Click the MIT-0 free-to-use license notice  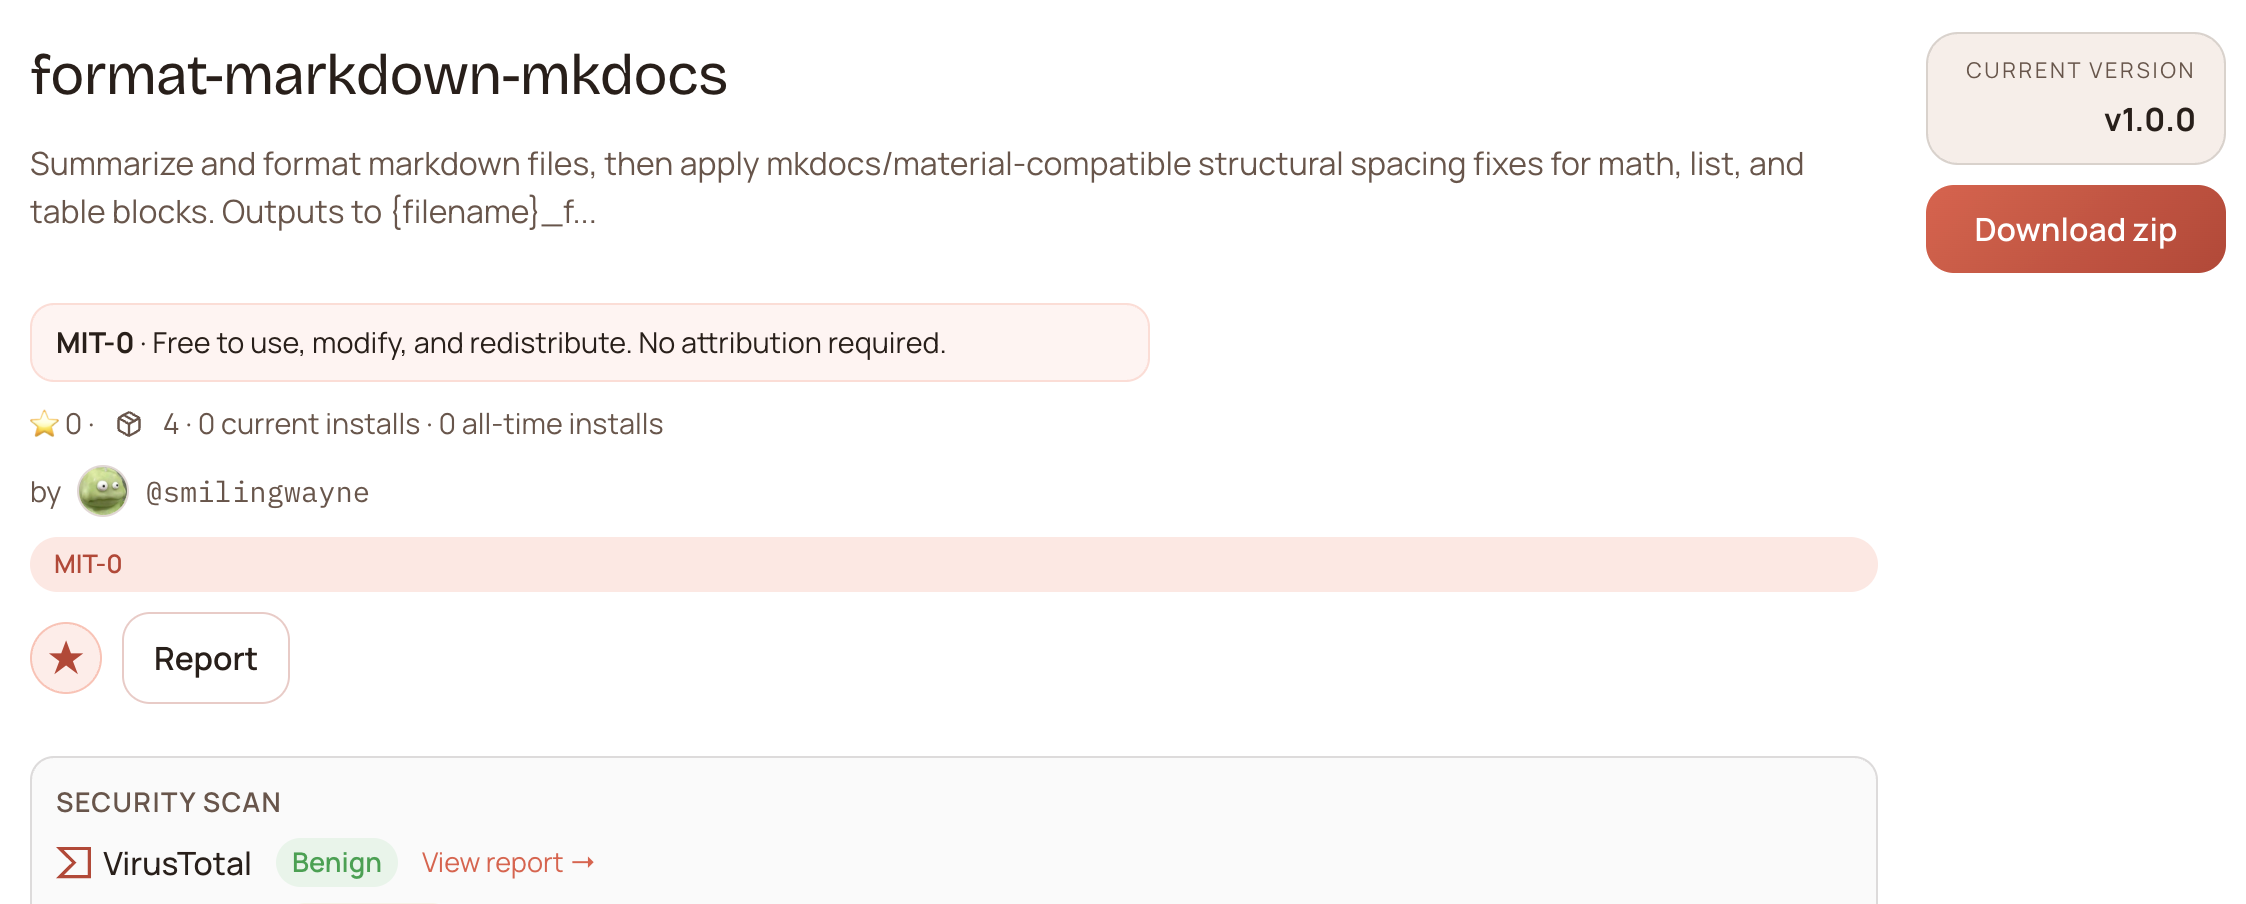tap(589, 343)
